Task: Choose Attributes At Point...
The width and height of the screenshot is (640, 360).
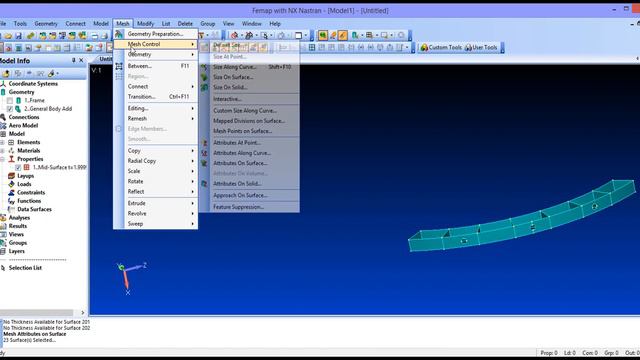Action: point(249,143)
